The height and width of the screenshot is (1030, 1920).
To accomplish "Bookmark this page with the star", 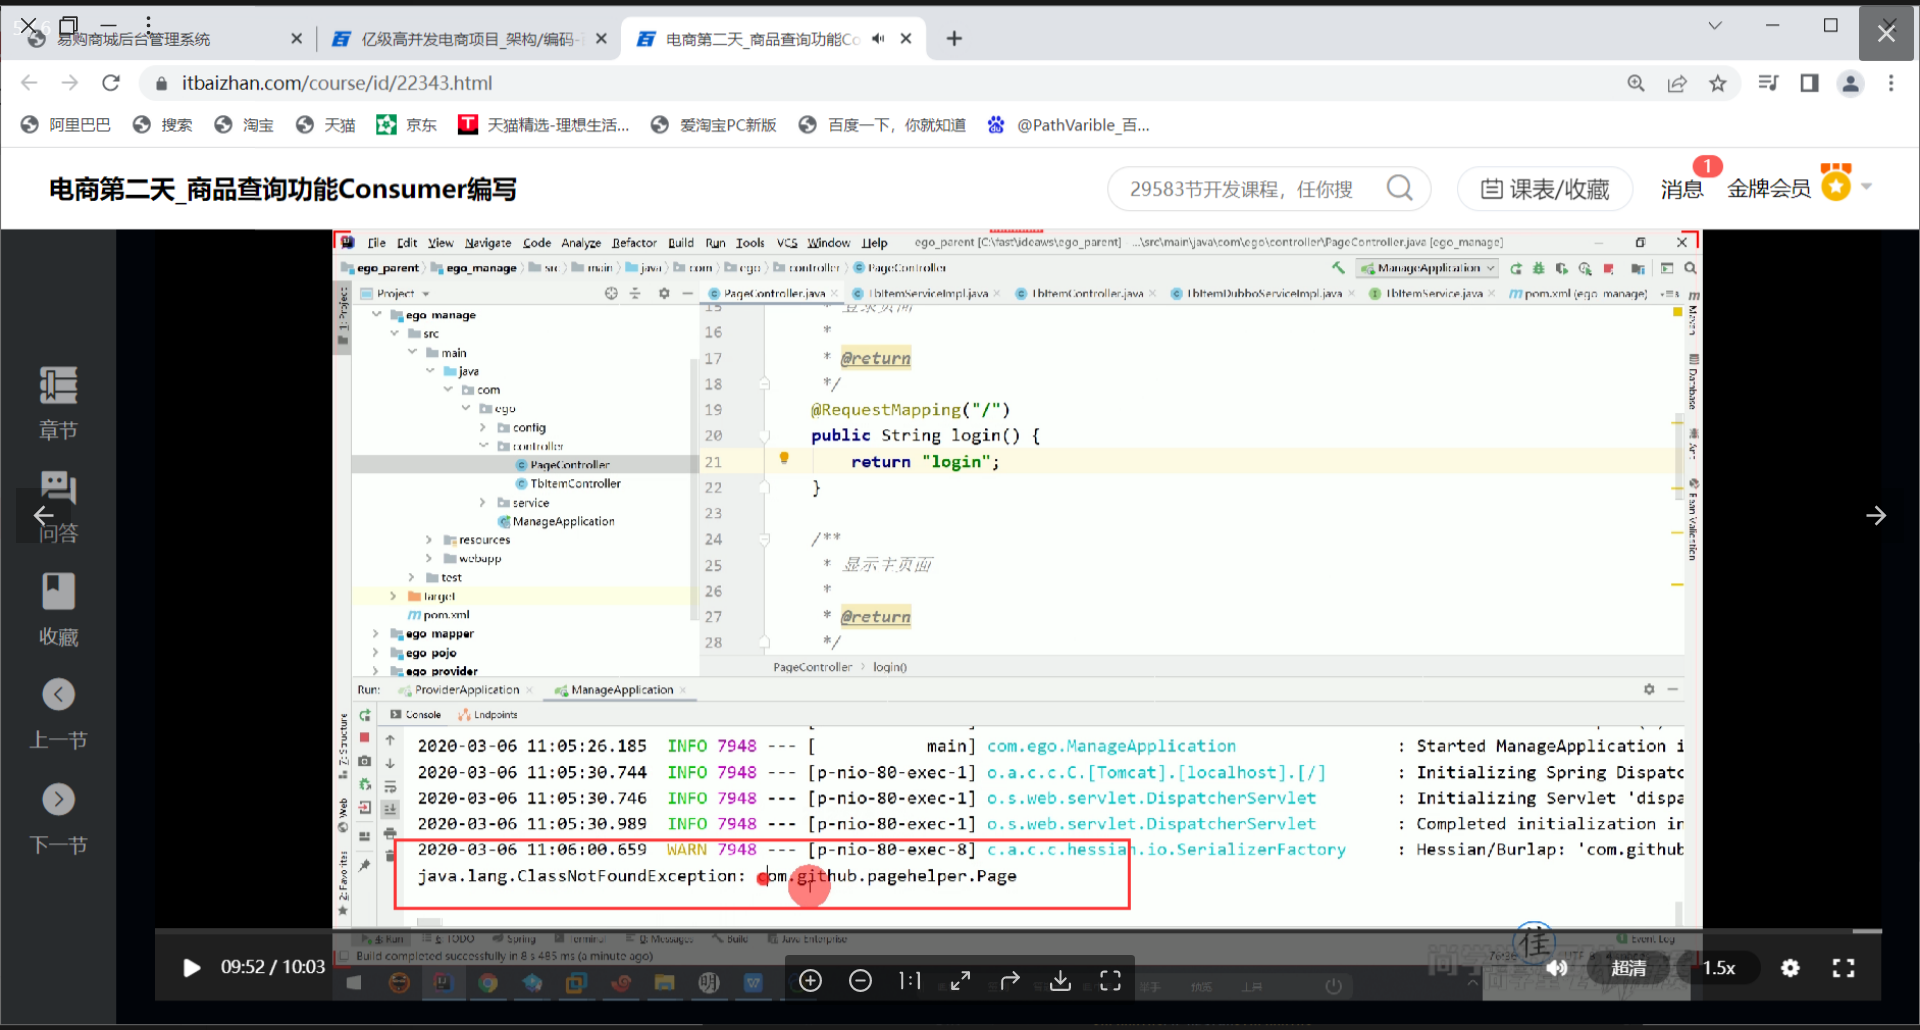I will [1718, 83].
